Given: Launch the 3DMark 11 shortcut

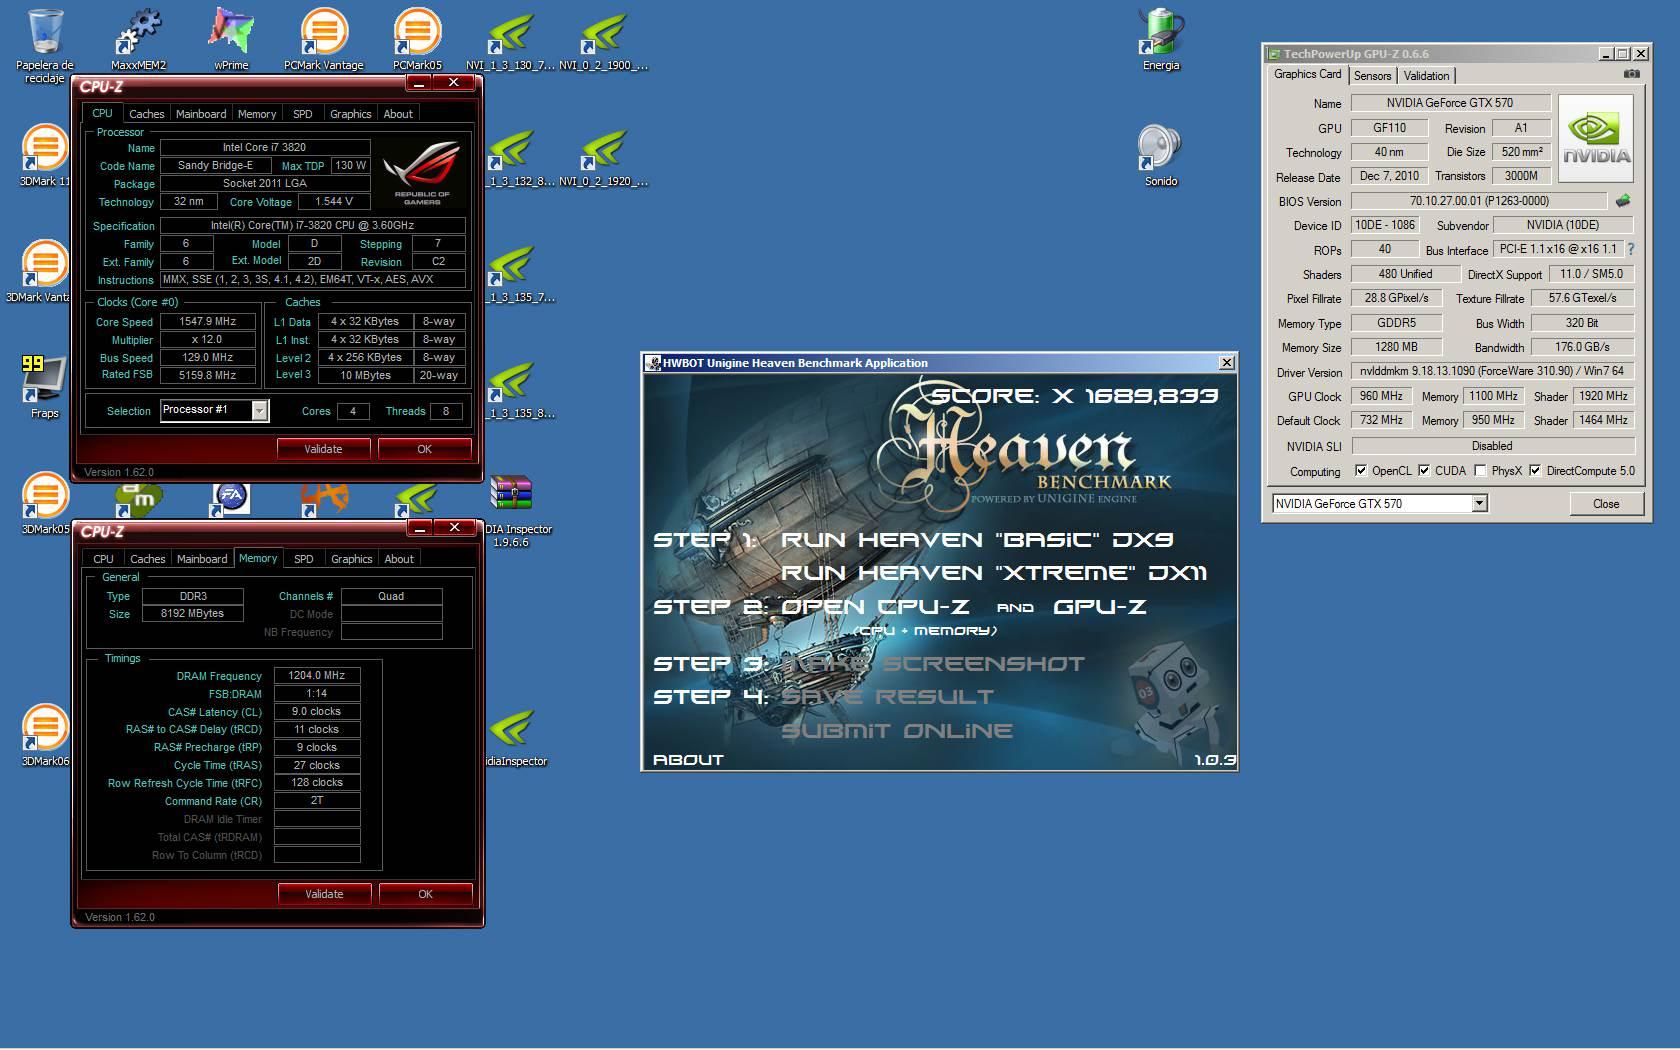Looking at the screenshot, I should point(44,156).
